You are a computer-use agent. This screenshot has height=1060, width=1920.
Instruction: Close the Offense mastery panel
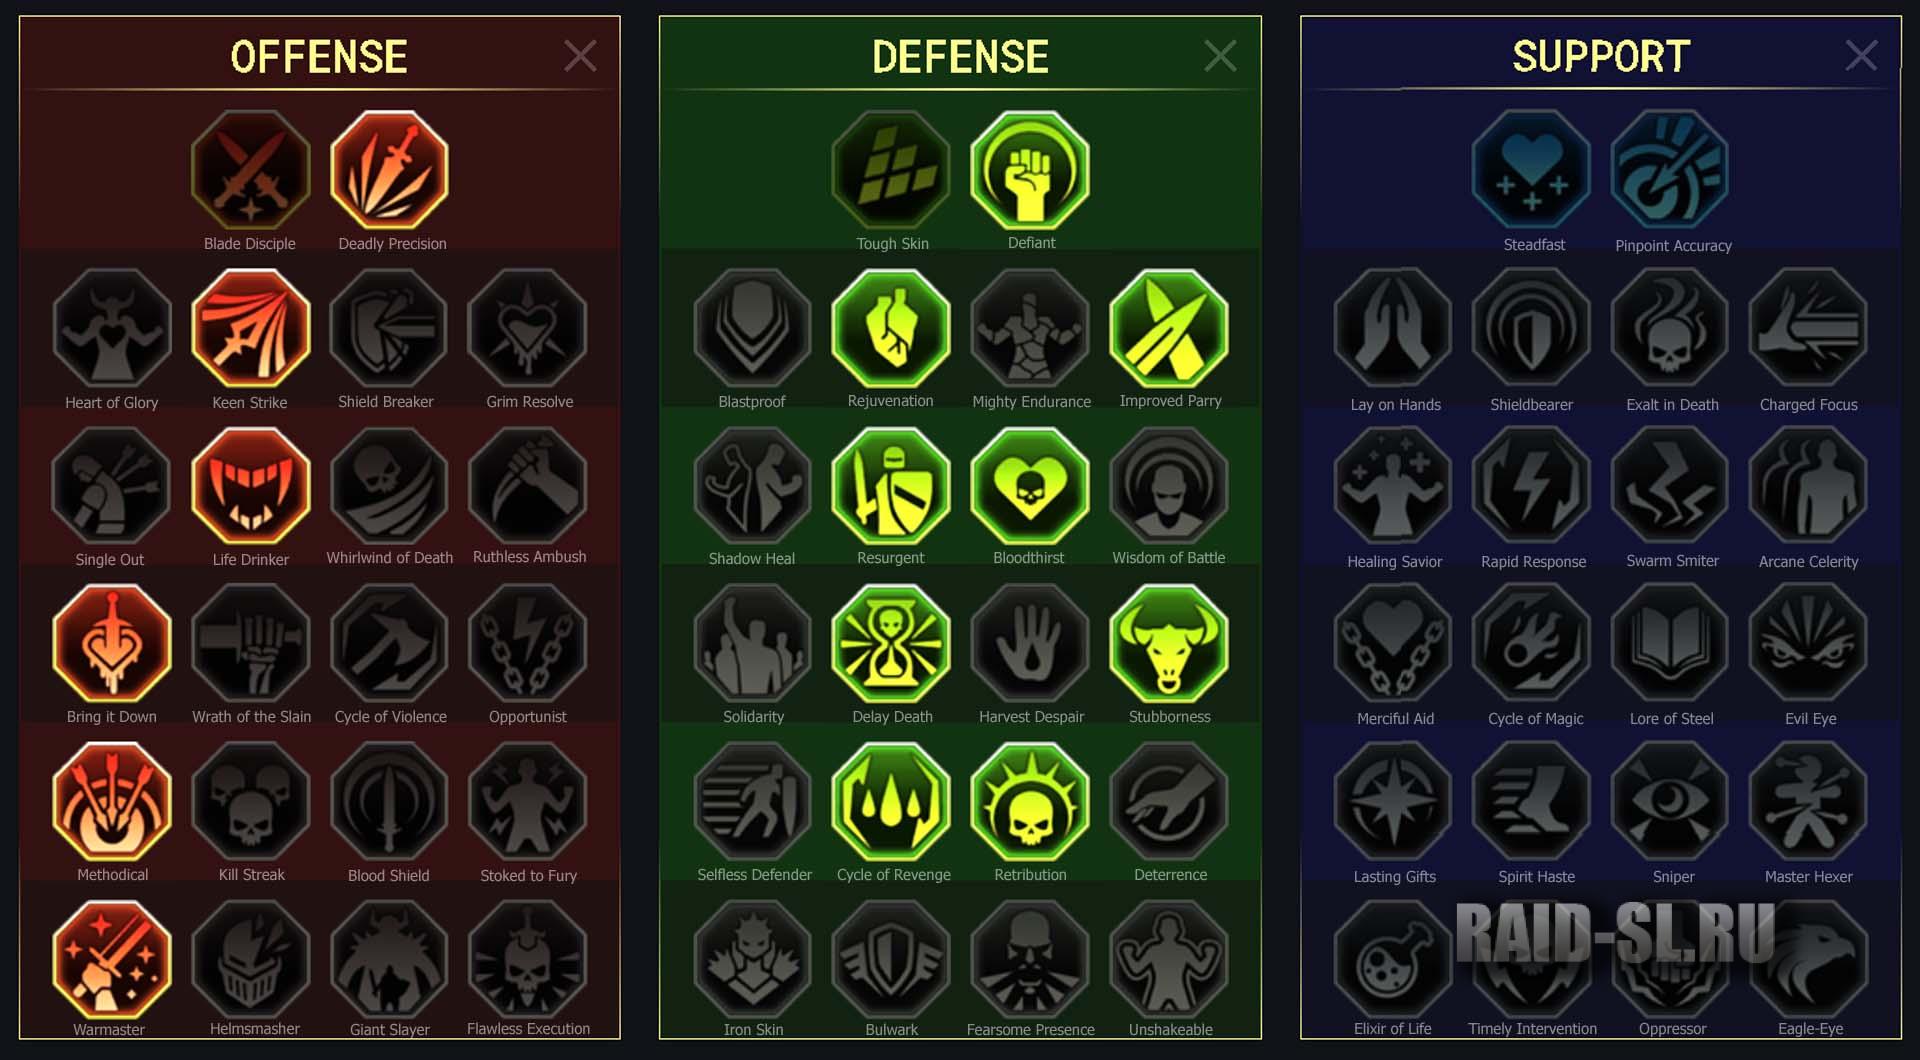pos(580,56)
